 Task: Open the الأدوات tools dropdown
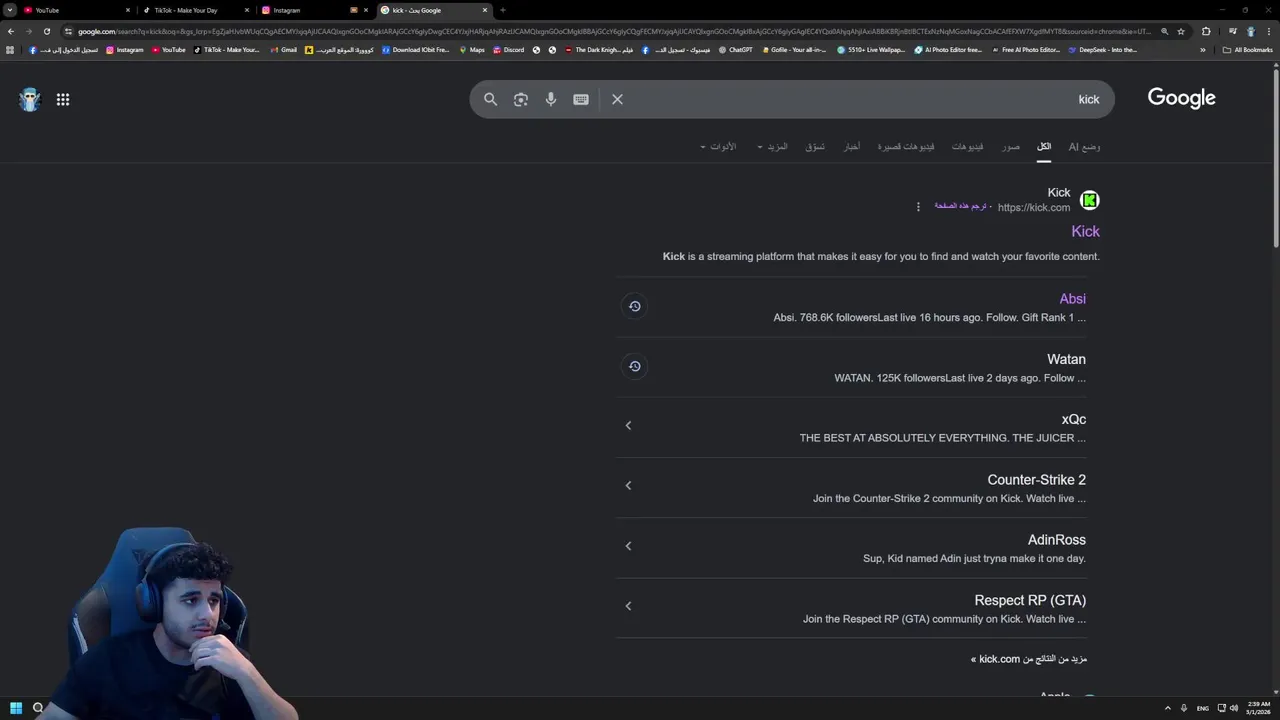click(x=718, y=147)
